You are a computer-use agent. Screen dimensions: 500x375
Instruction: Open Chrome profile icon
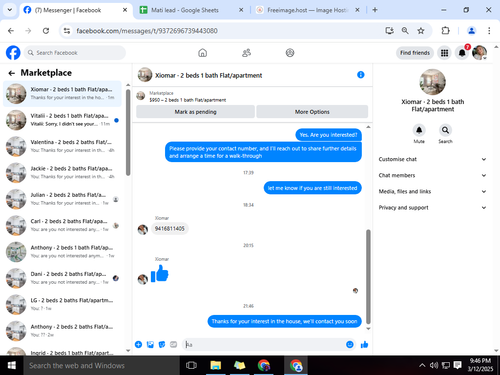tap(471, 31)
